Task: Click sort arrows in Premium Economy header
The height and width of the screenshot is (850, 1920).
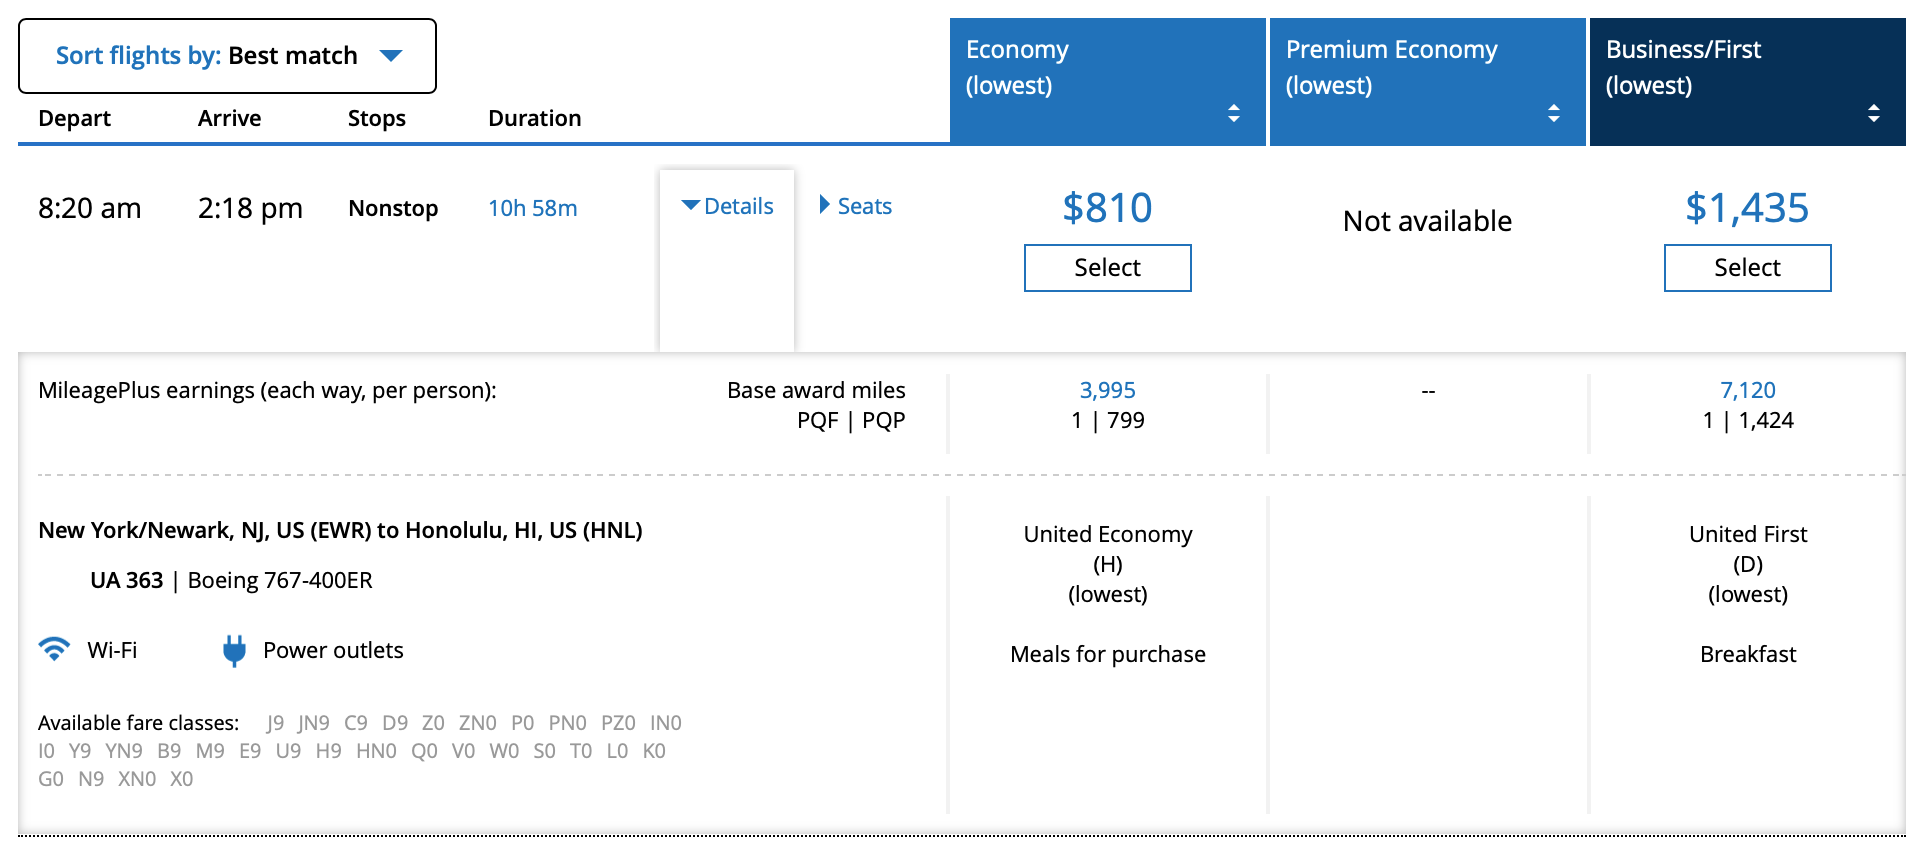Action: click(1553, 113)
